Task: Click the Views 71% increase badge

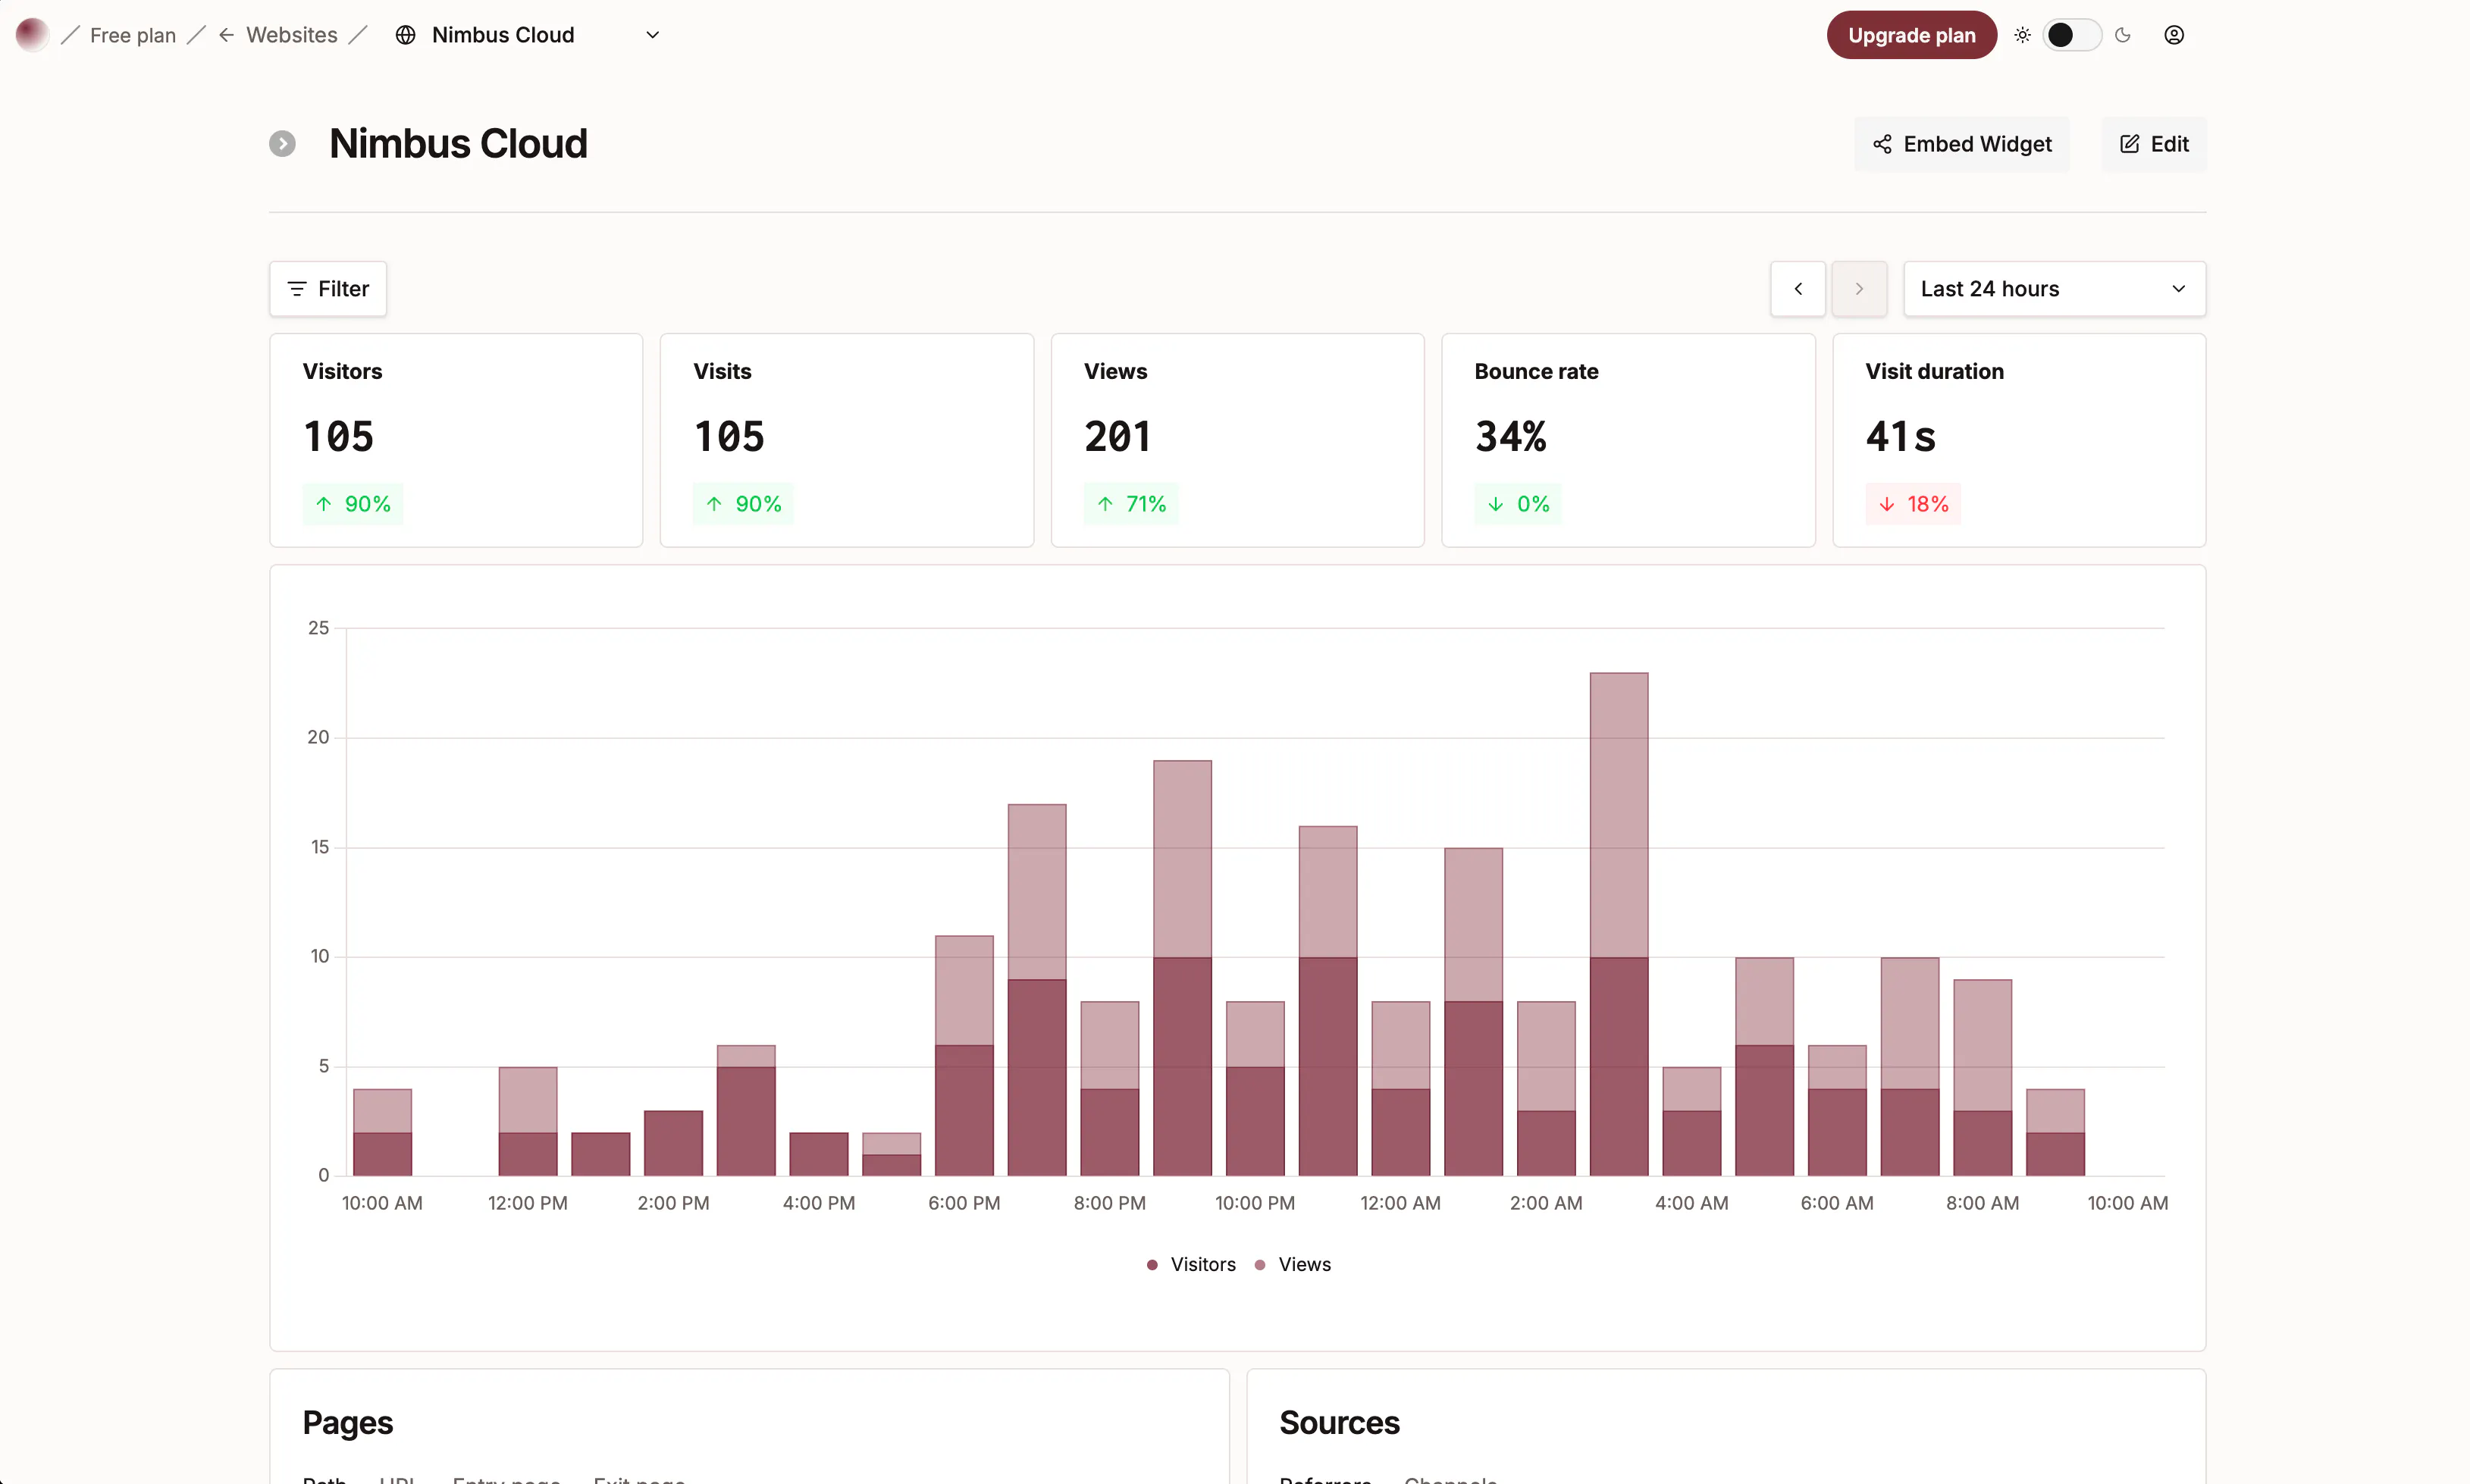Action: coord(1131,504)
